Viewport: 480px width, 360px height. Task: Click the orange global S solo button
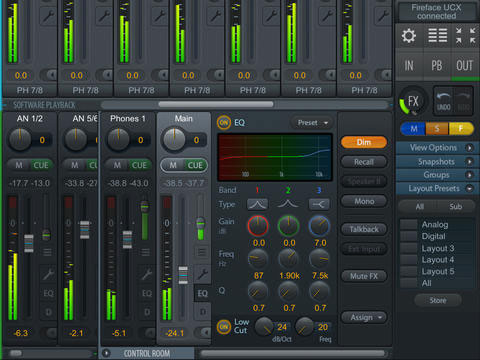pos(437,129)
